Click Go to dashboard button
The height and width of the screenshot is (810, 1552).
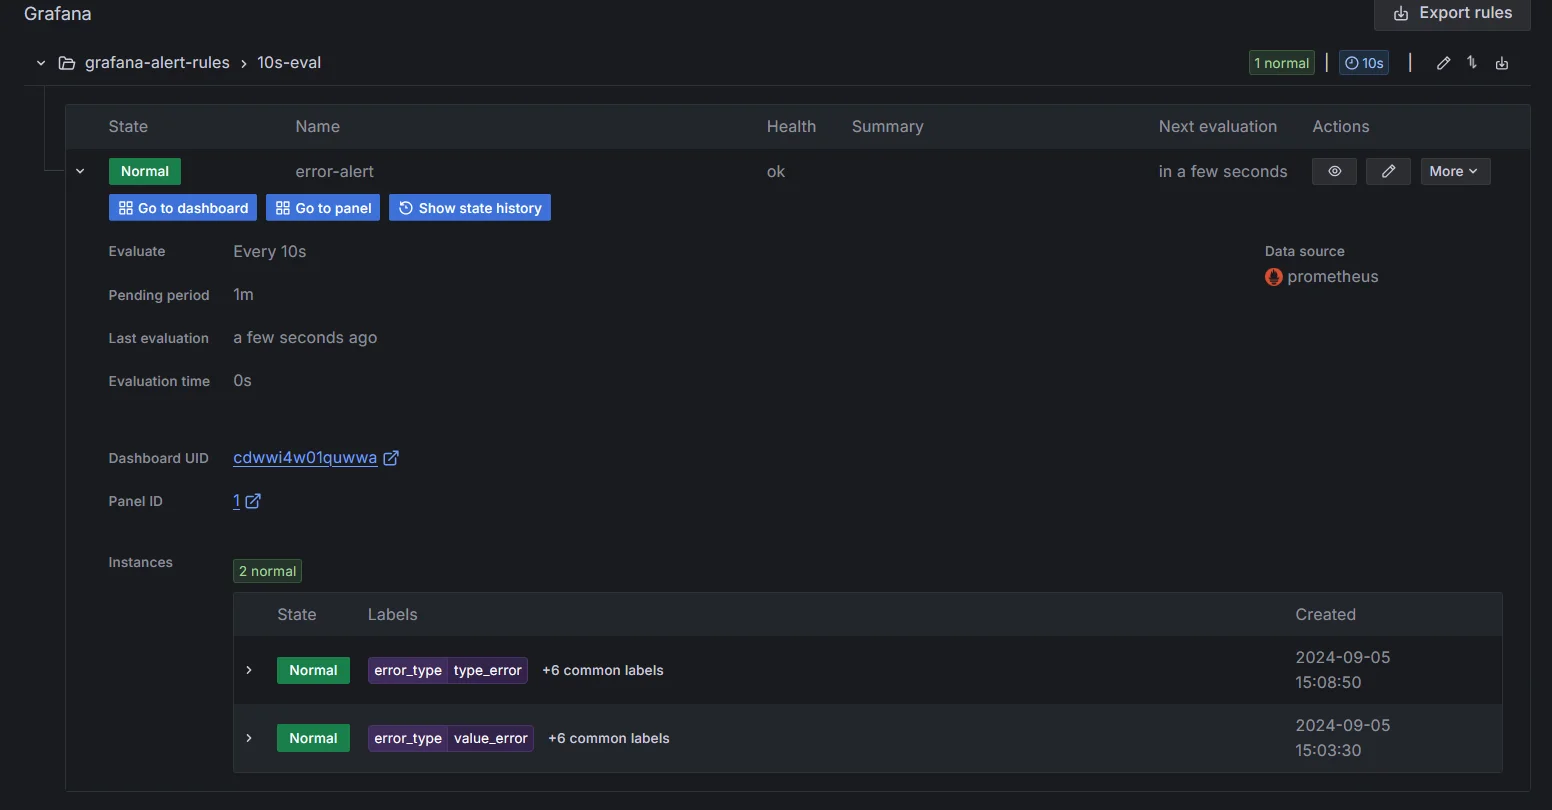pos(183,208)
